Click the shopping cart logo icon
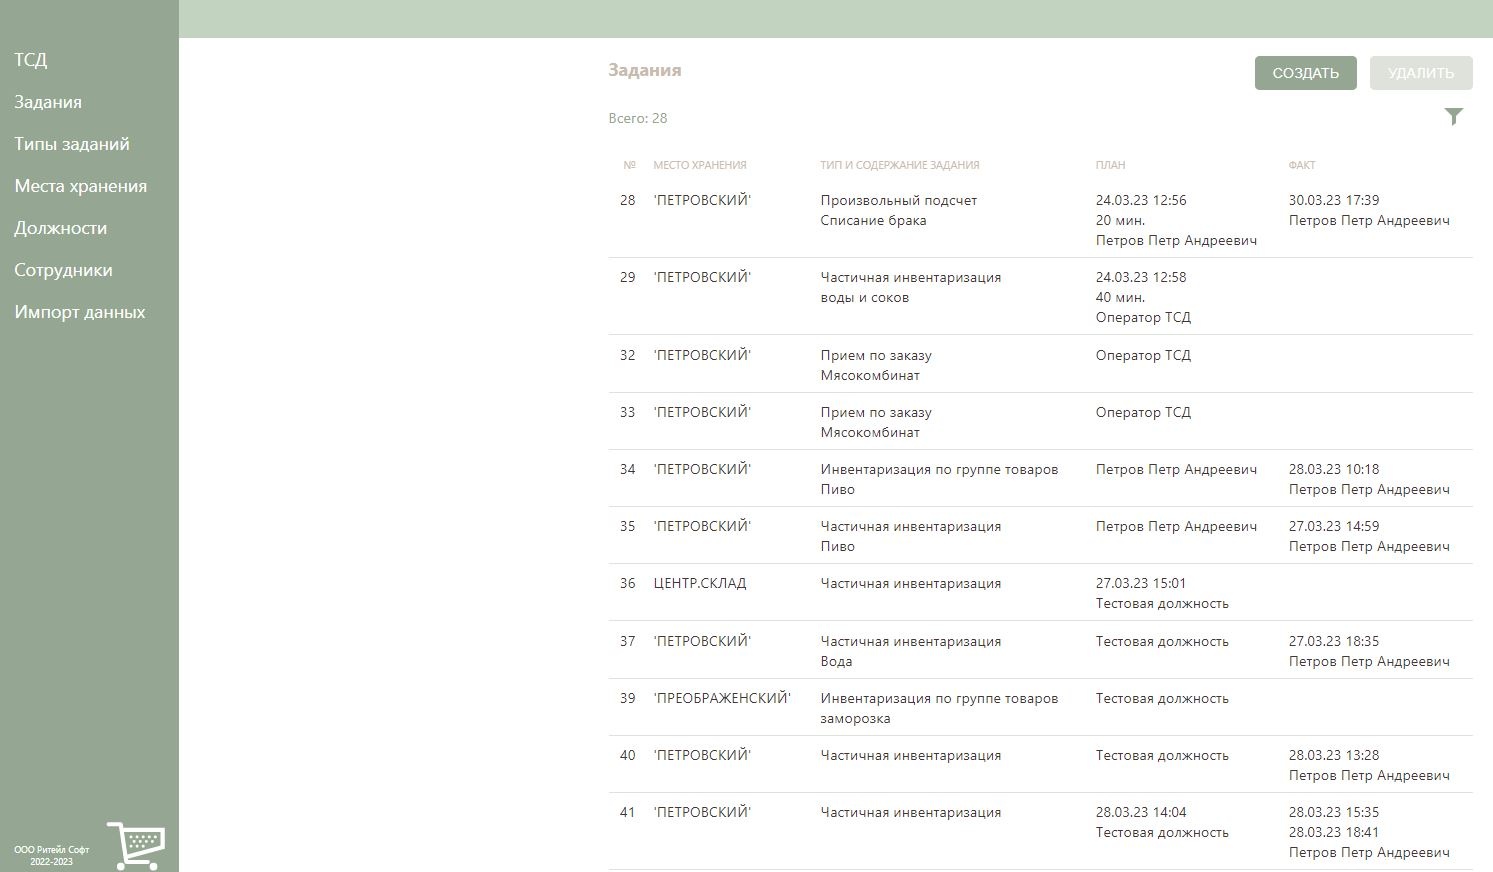 [x=136, y=845]
